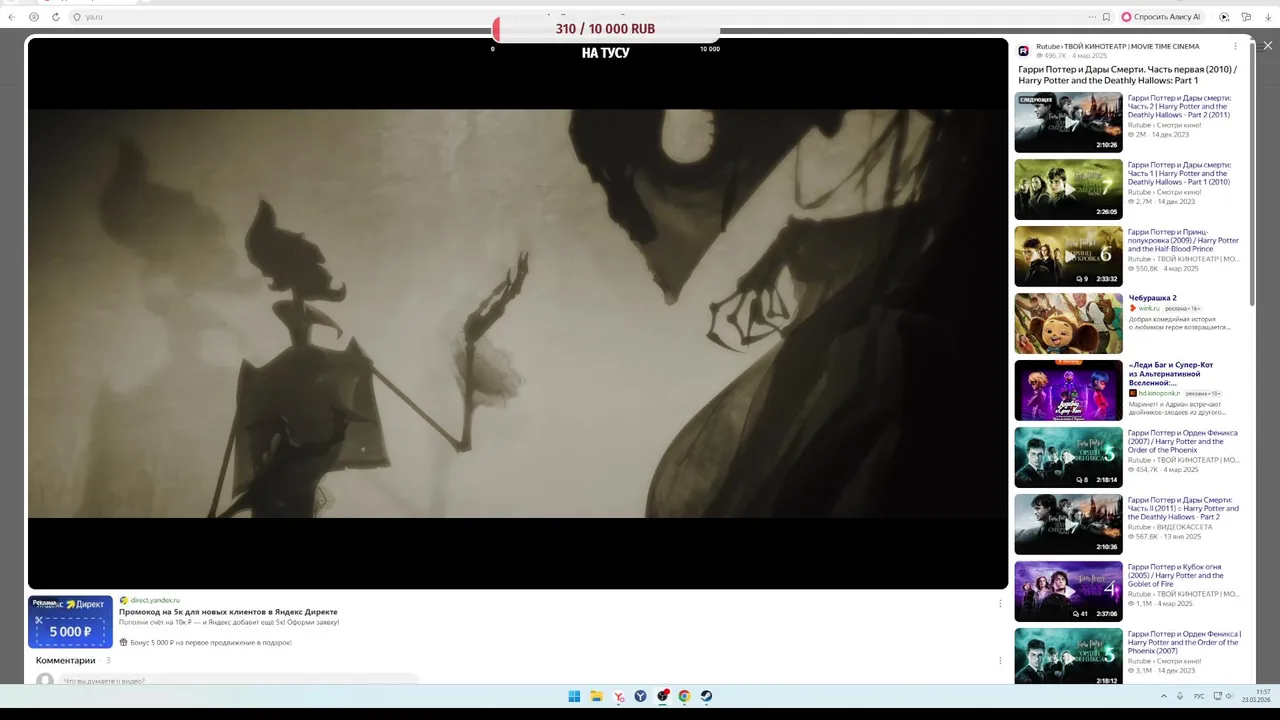Open Steam from the taskbar
The width and height of the screenshot is (1280, 720).
pos(706,696)
